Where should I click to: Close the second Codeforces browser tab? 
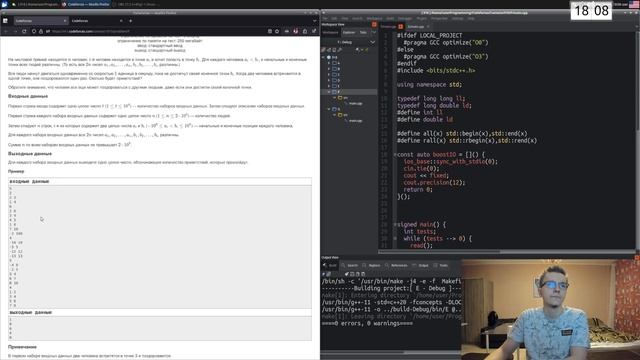click(x=121, y=20)
